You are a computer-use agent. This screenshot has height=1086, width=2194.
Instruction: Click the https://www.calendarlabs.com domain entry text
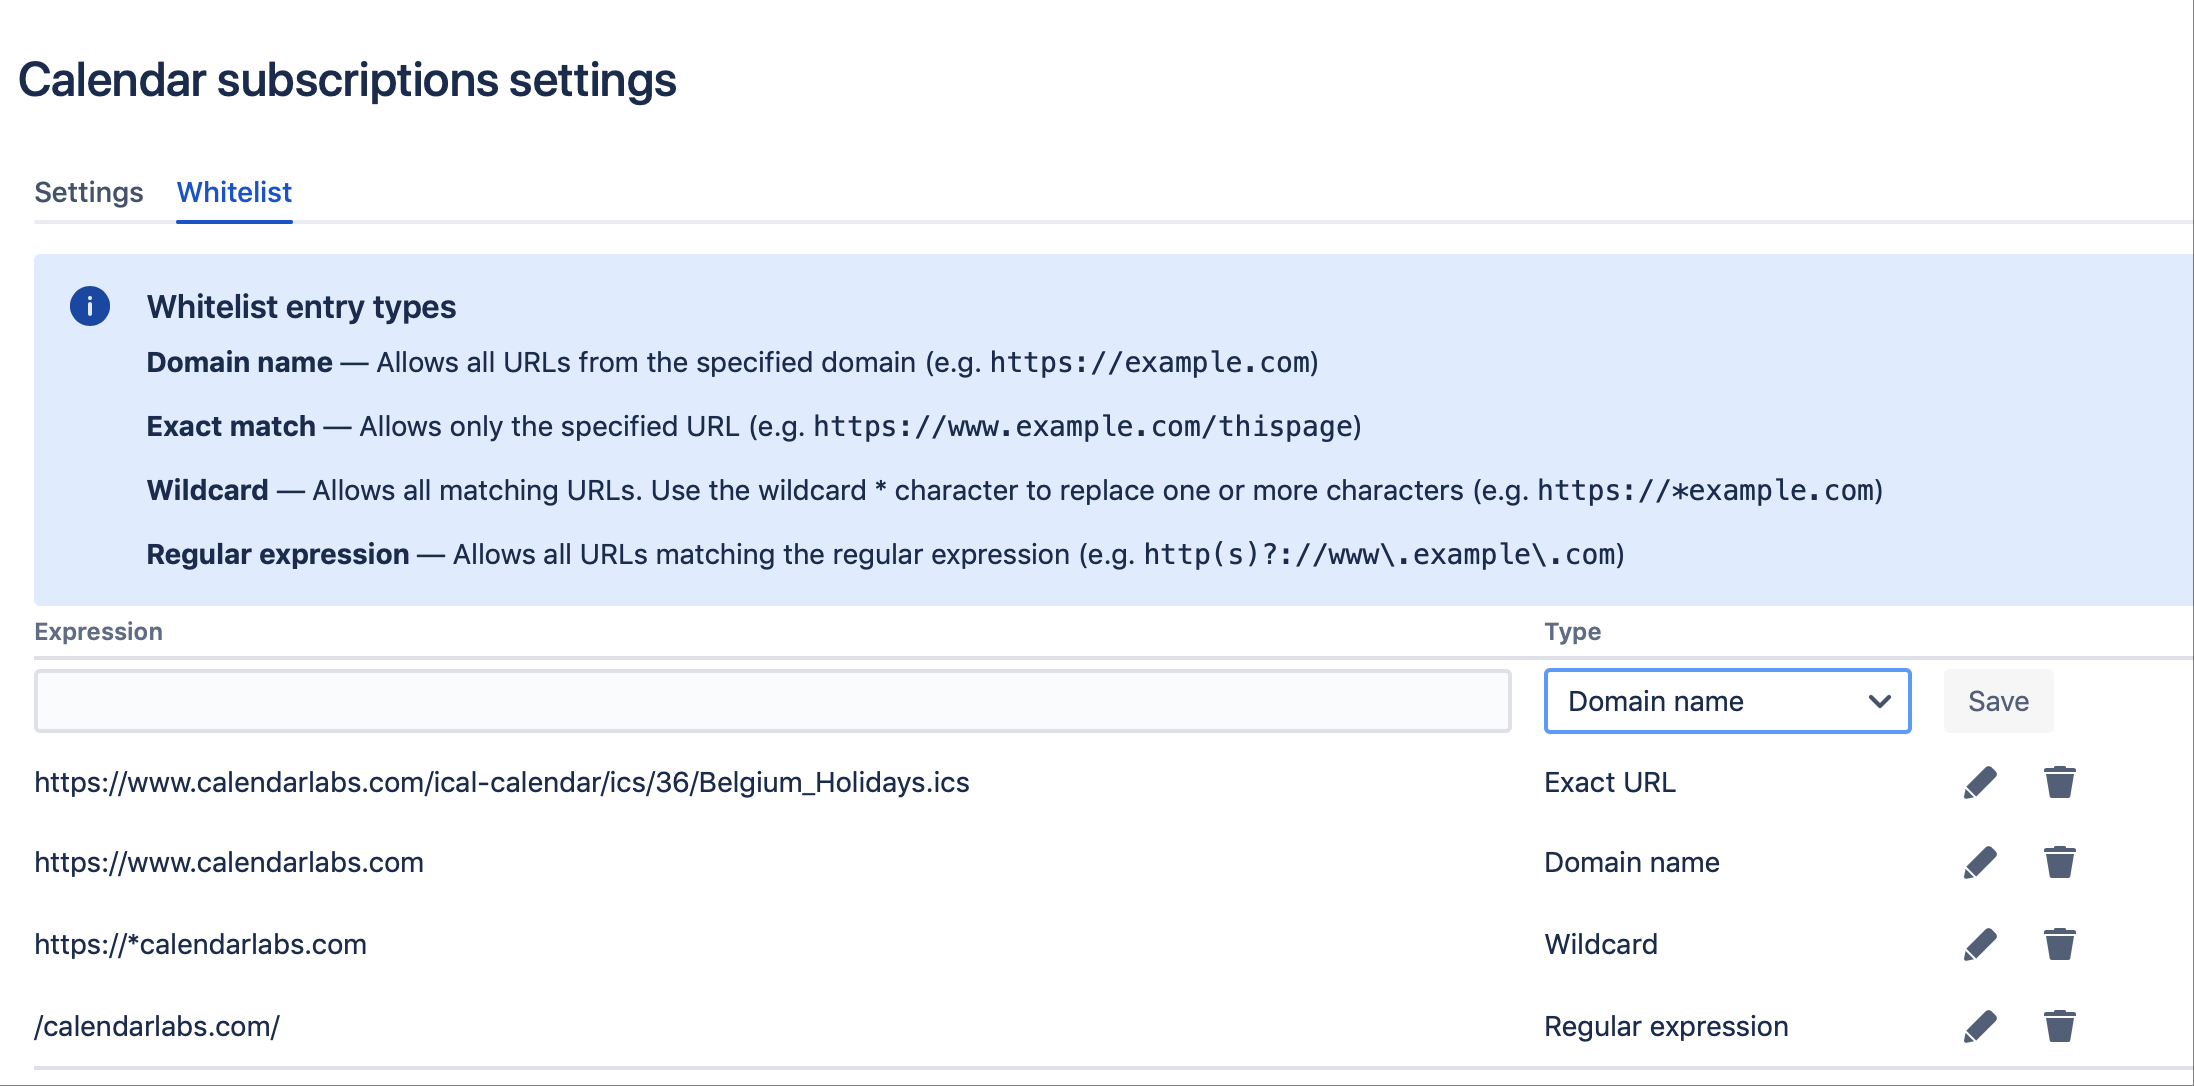tap(229, 863)
